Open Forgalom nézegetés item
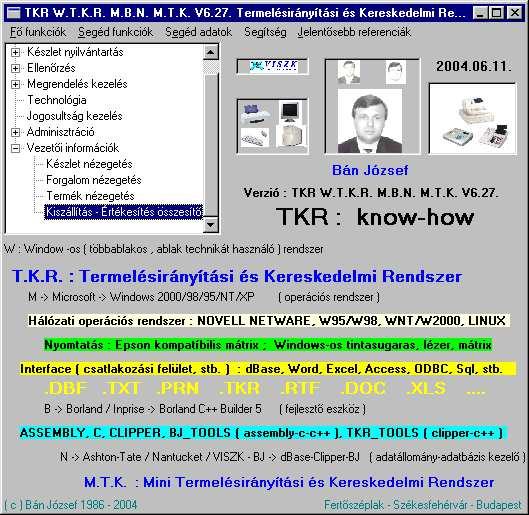Image resolution: width=529 pixels, height=515 pixels. (94, 180)
